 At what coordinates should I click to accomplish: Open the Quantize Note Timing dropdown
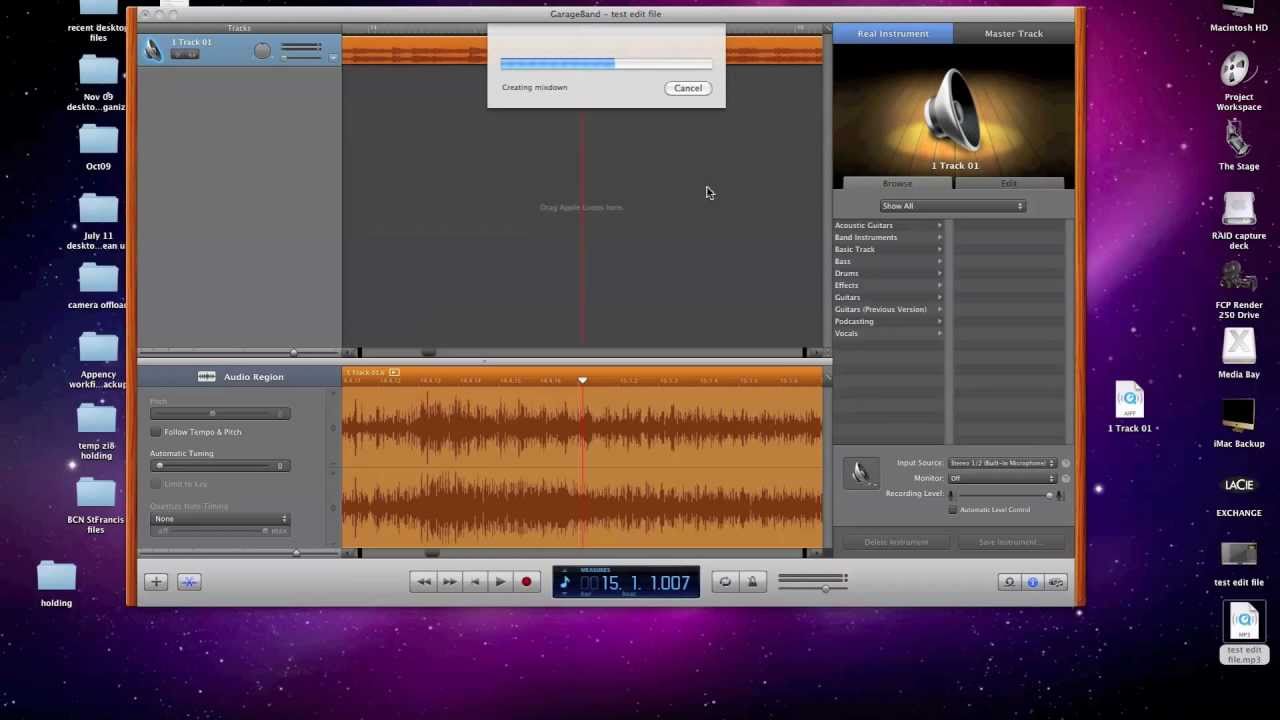point(220,519)
